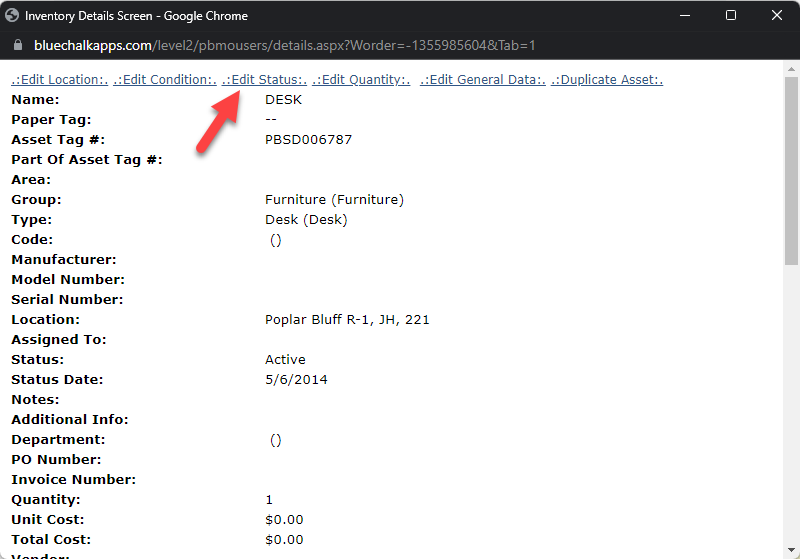
Task: Click the Group value Furniture (Furniture)
Action: (x=335, y=199)
